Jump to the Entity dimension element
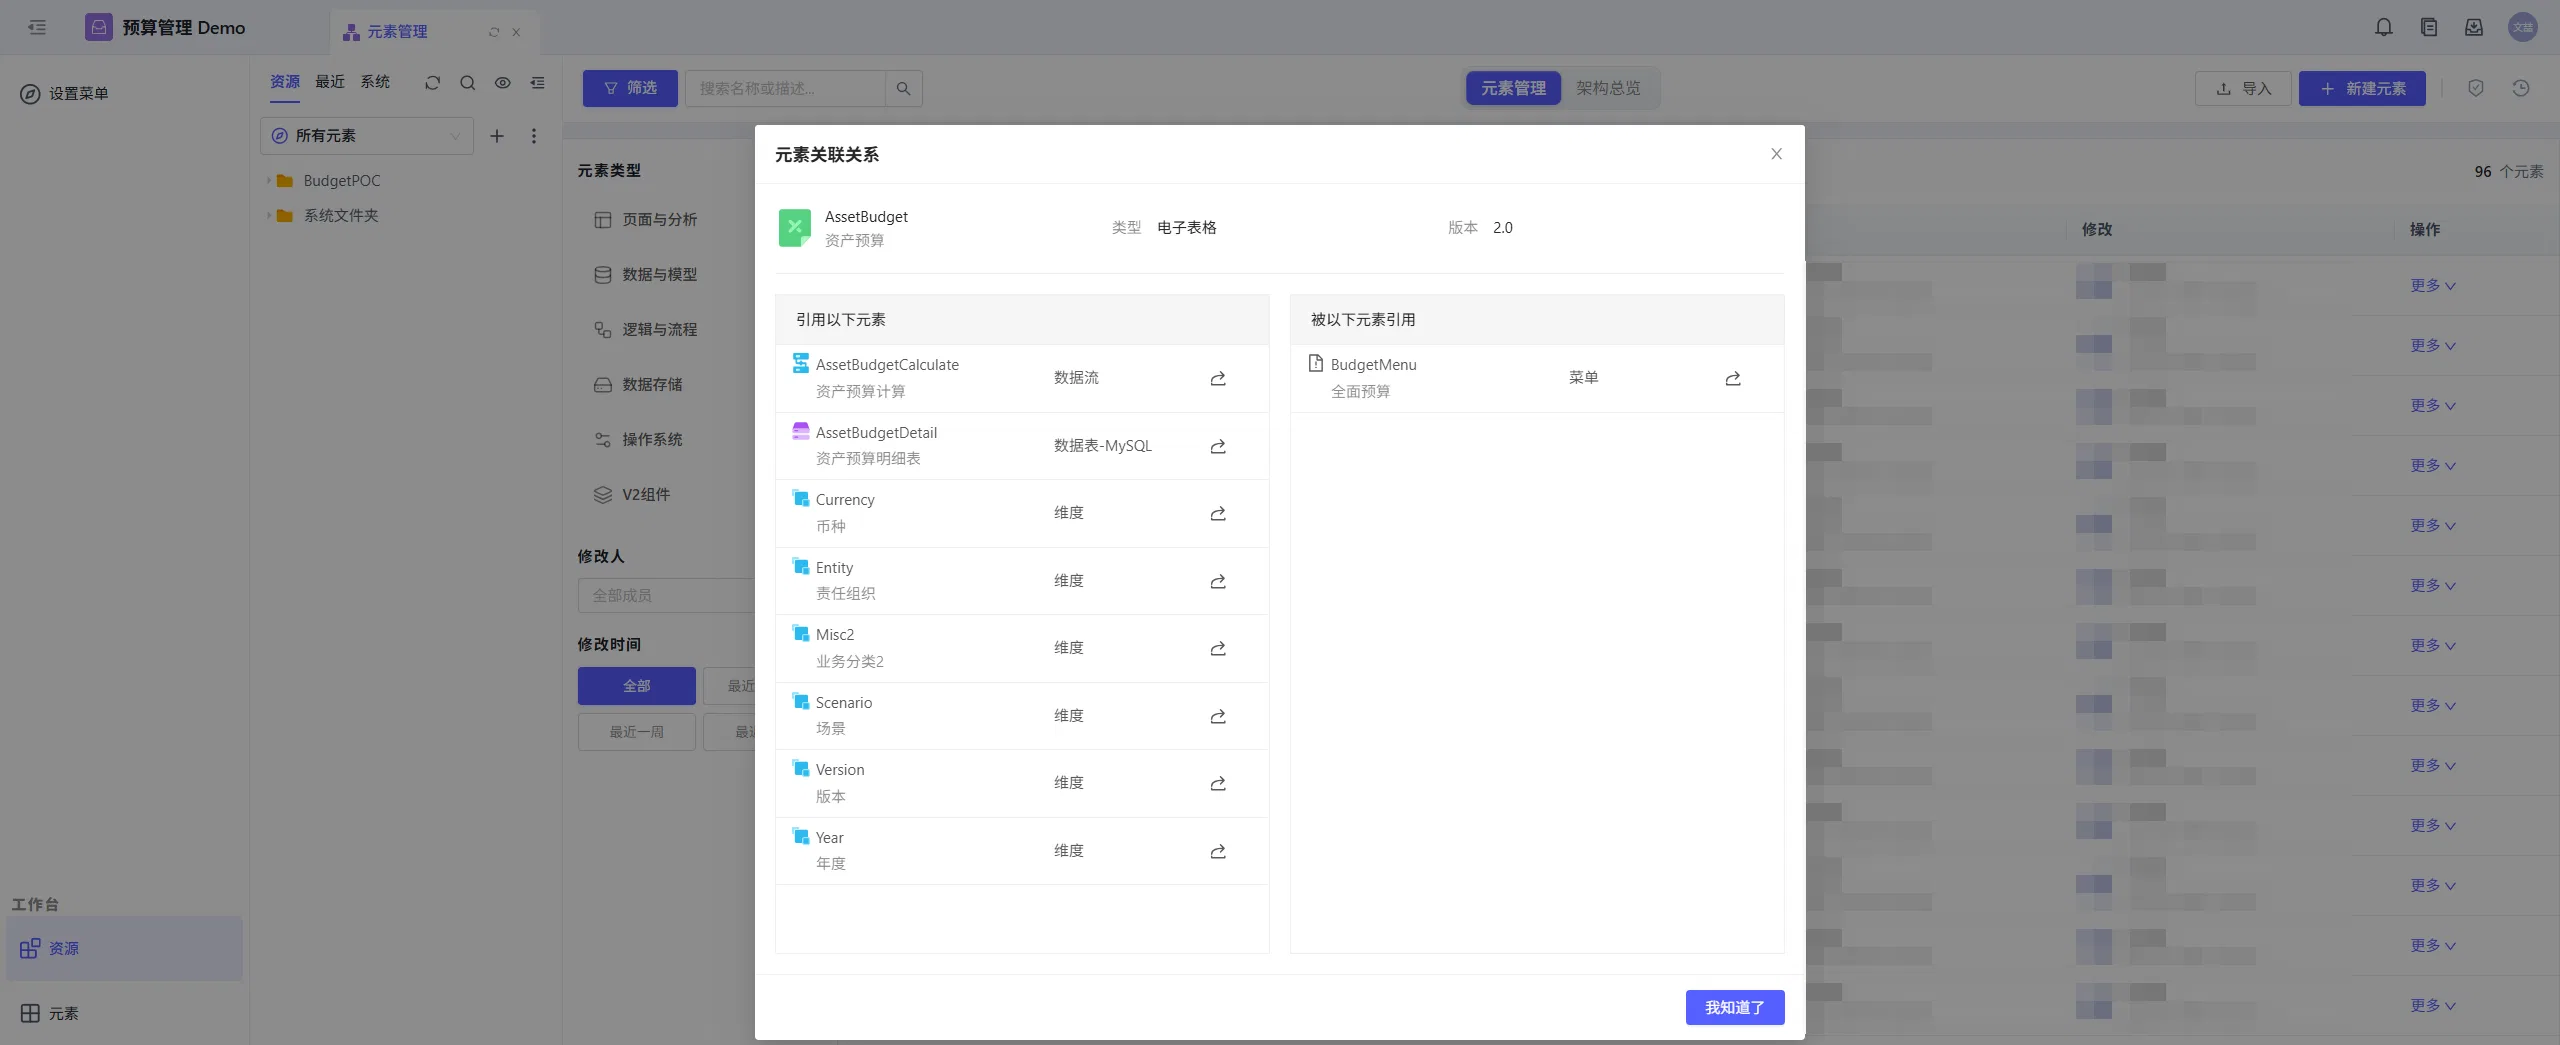 [x=1217, y=581]
